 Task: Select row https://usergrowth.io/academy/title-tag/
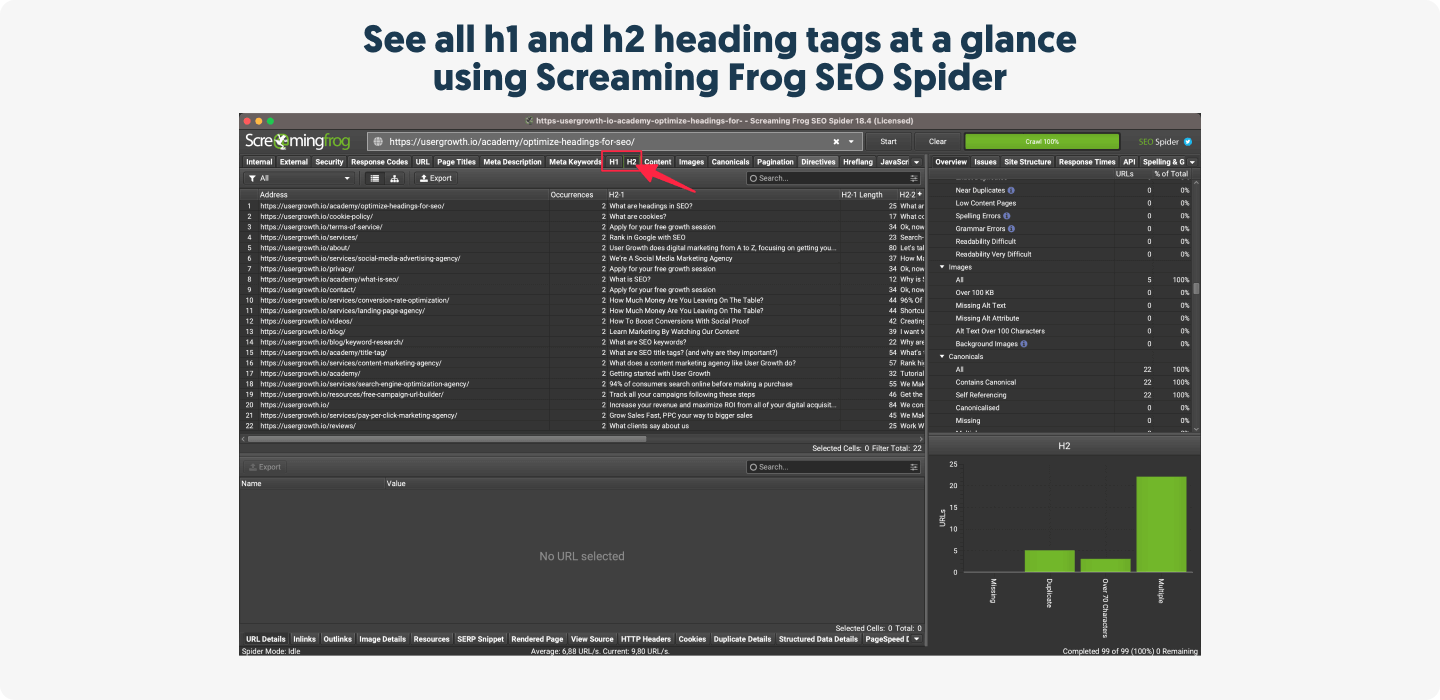[583, 352]
